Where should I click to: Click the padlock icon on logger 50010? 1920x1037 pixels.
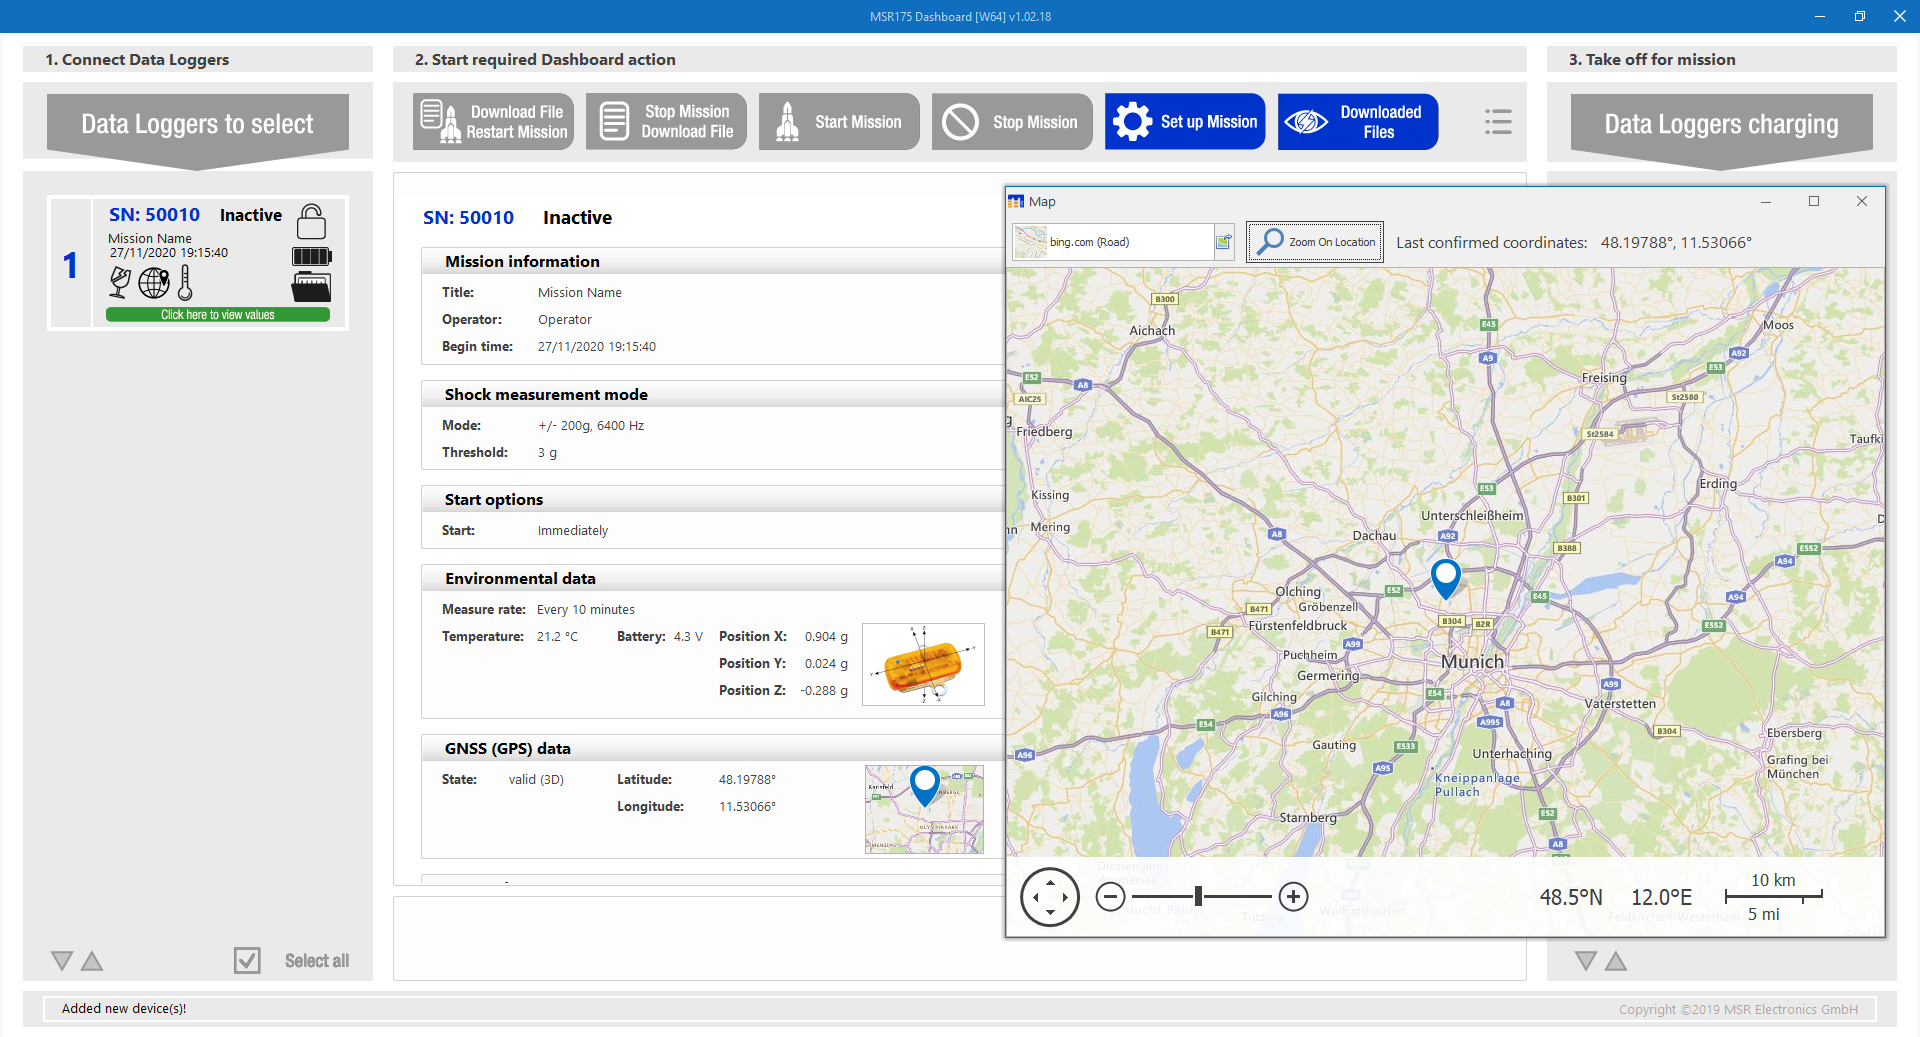pyautogui.click(x=312, y=221)
